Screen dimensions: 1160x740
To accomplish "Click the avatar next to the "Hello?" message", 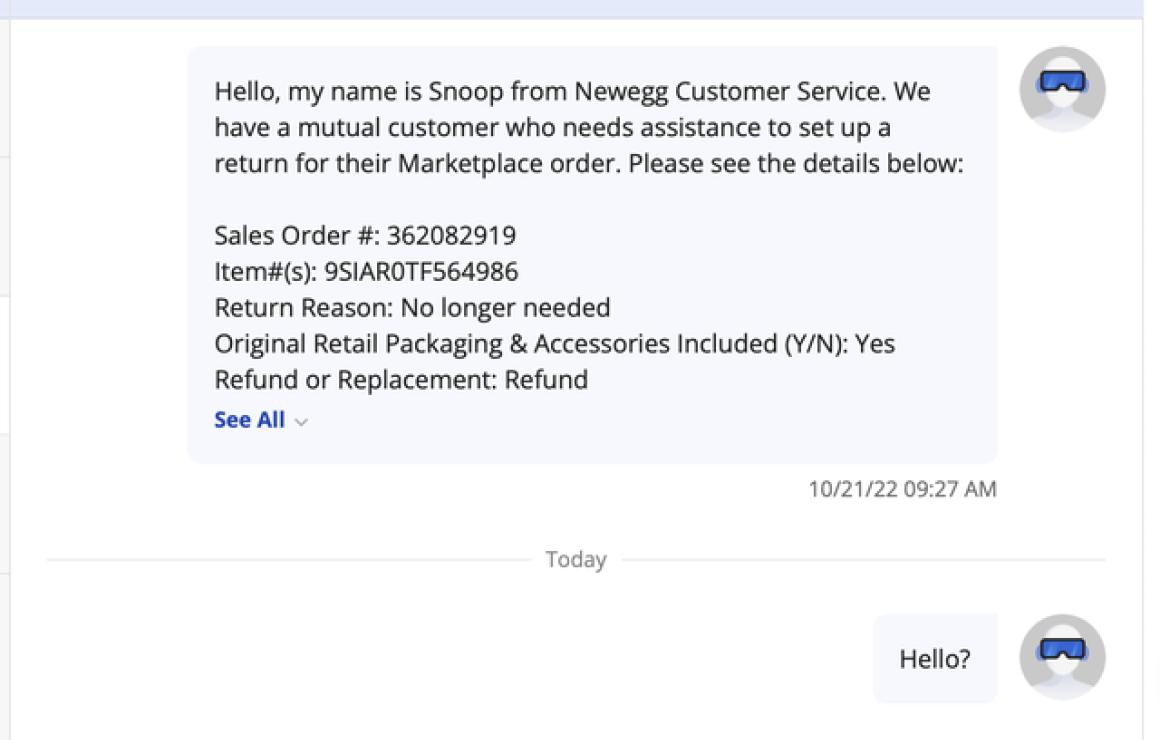I will (x=1062, y=656).
